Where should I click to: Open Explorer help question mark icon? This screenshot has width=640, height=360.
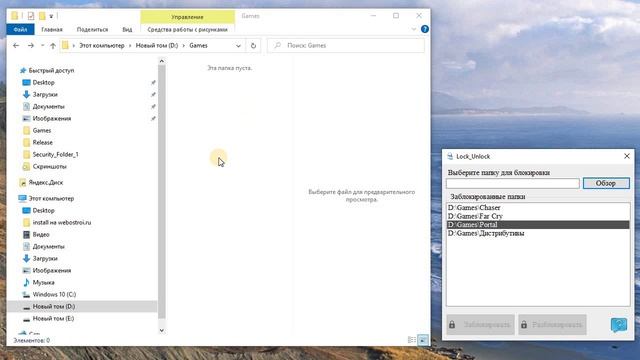coord(424,29)
